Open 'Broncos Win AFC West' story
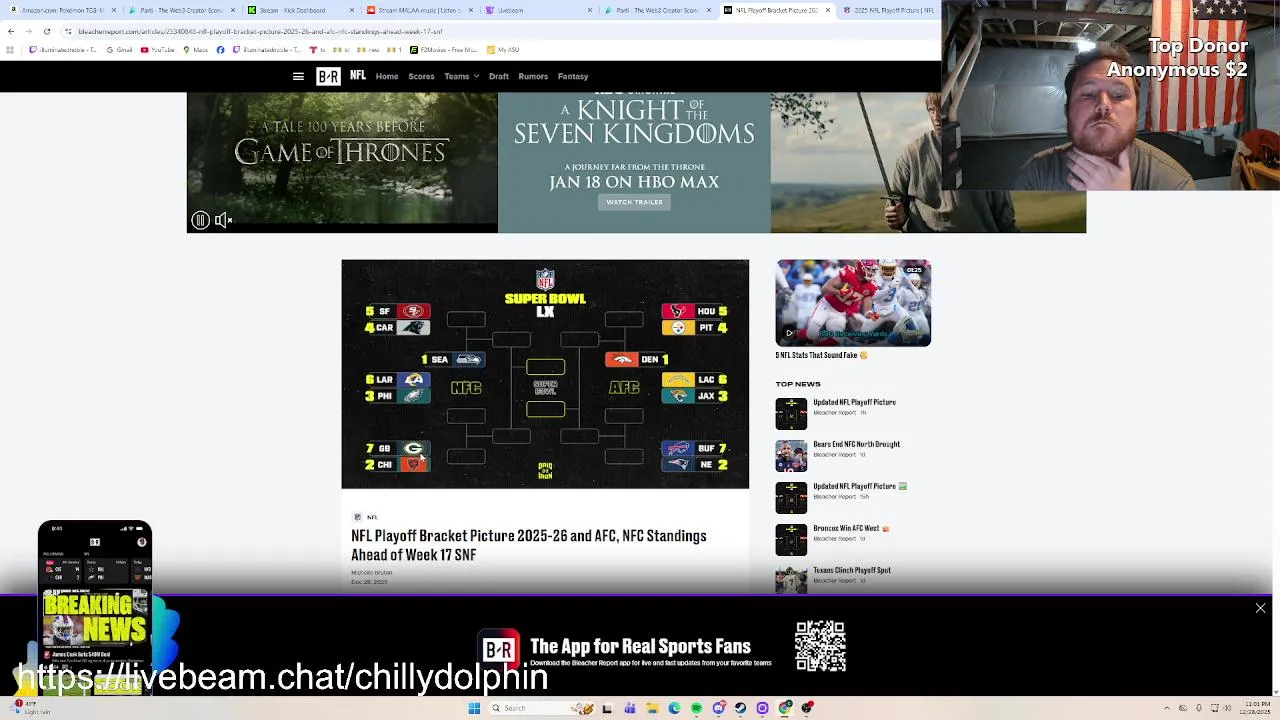Viewport: 1280px width, 720px height. pyautogui.click(x=851, y=528)
